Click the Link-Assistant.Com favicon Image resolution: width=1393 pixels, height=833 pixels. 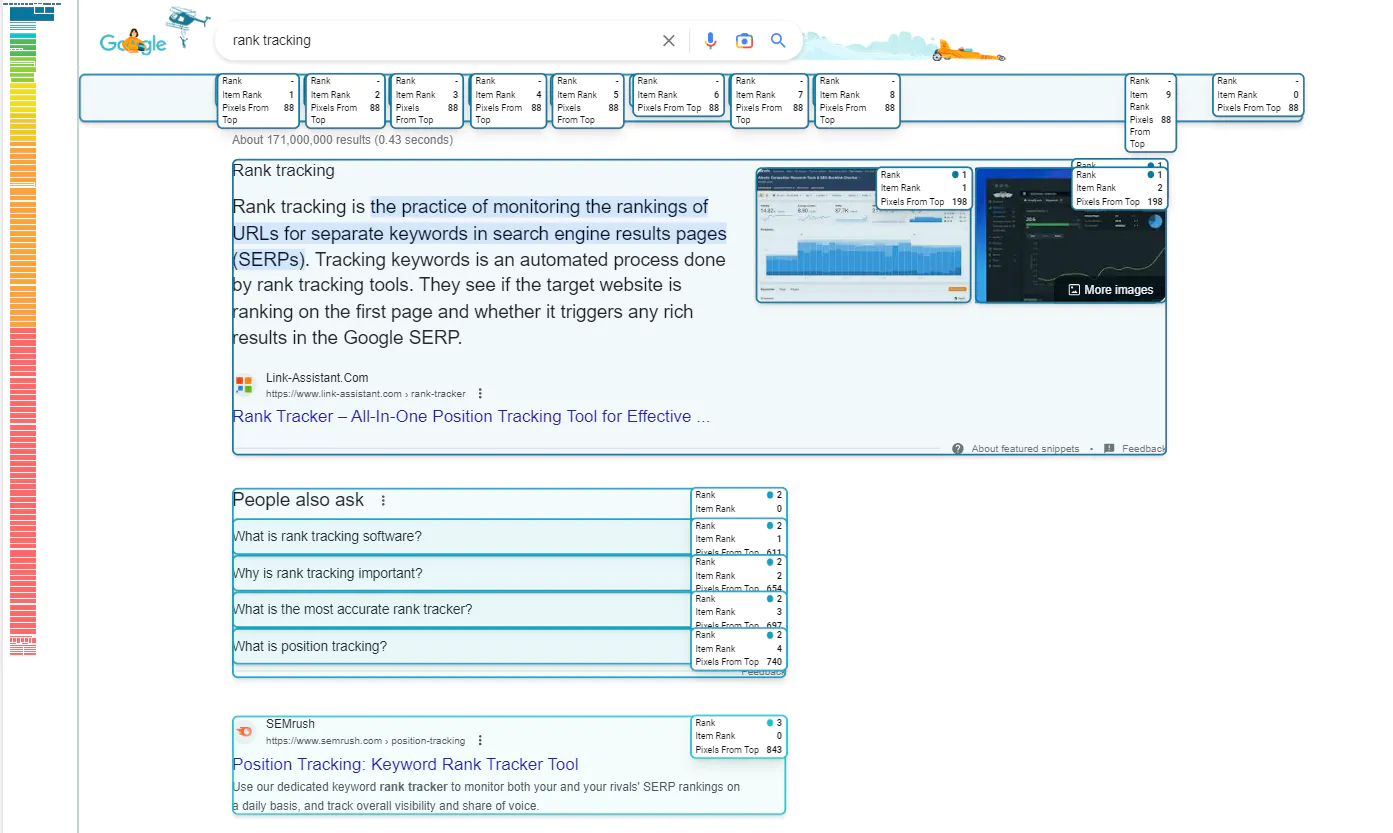[x=245, y=385]
